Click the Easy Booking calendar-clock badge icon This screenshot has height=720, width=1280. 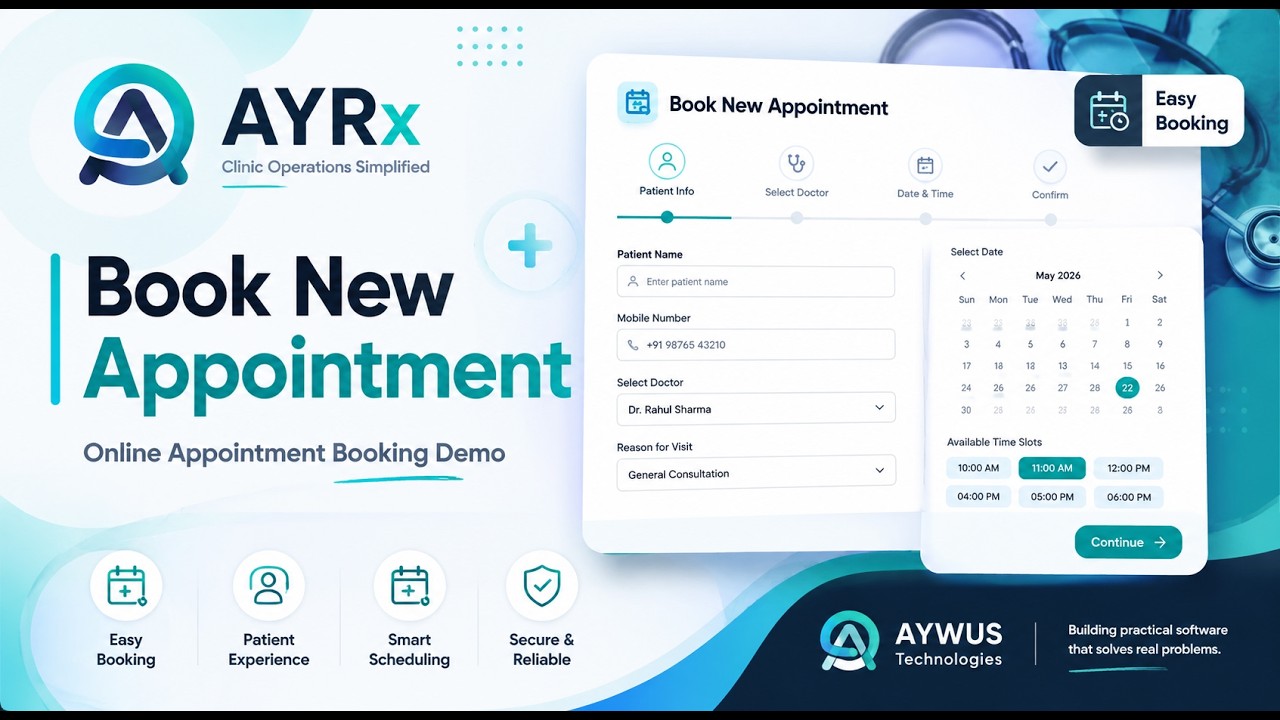(1108, 111)
